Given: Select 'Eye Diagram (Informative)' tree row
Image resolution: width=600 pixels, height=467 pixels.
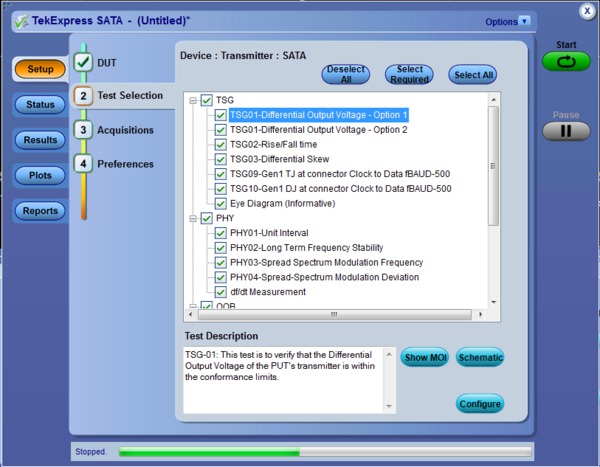Looking at the screenshot, I should point(282,203).
